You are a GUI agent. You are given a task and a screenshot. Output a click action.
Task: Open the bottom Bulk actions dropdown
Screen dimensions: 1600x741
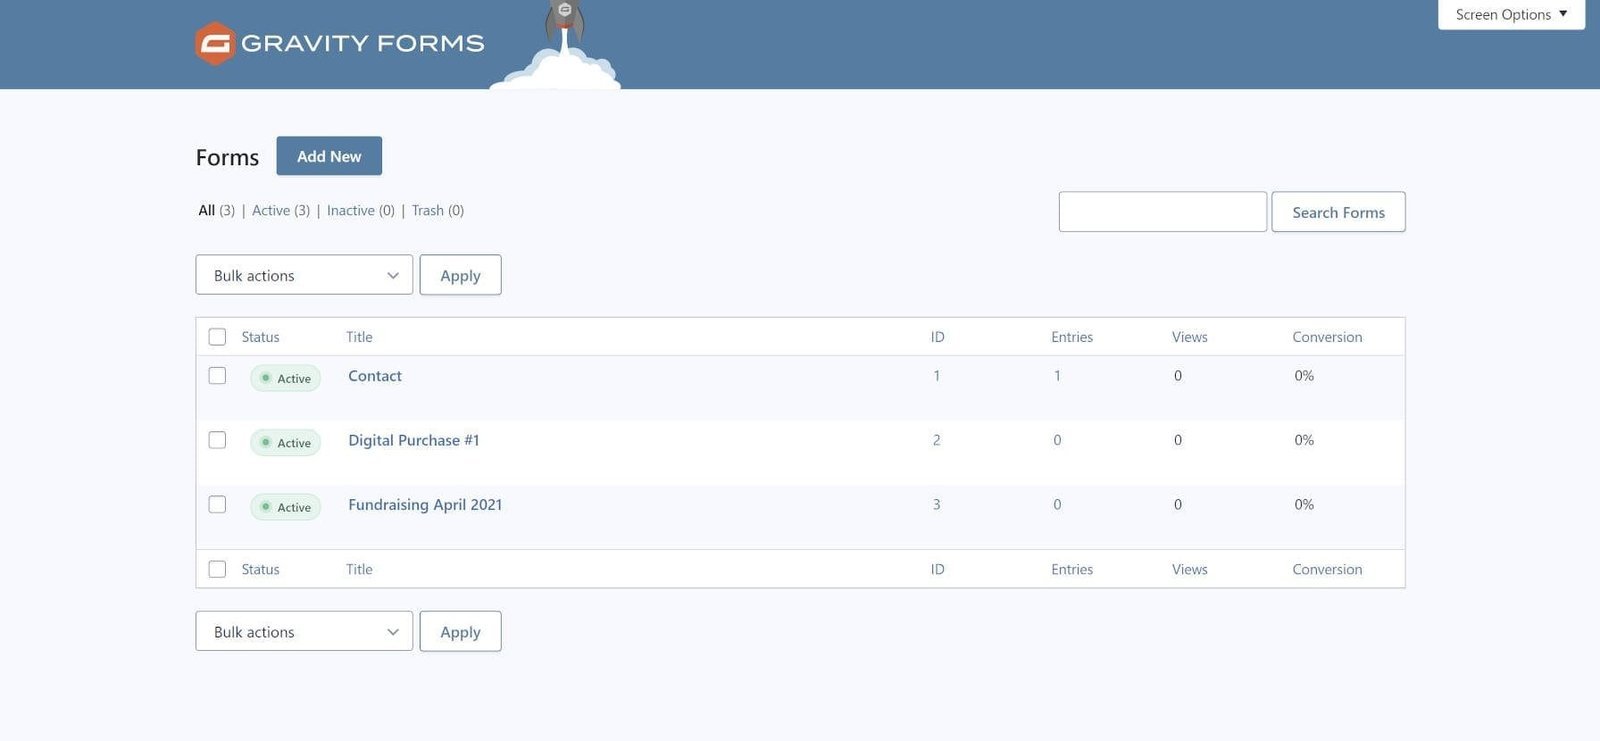tap(304, 632)
